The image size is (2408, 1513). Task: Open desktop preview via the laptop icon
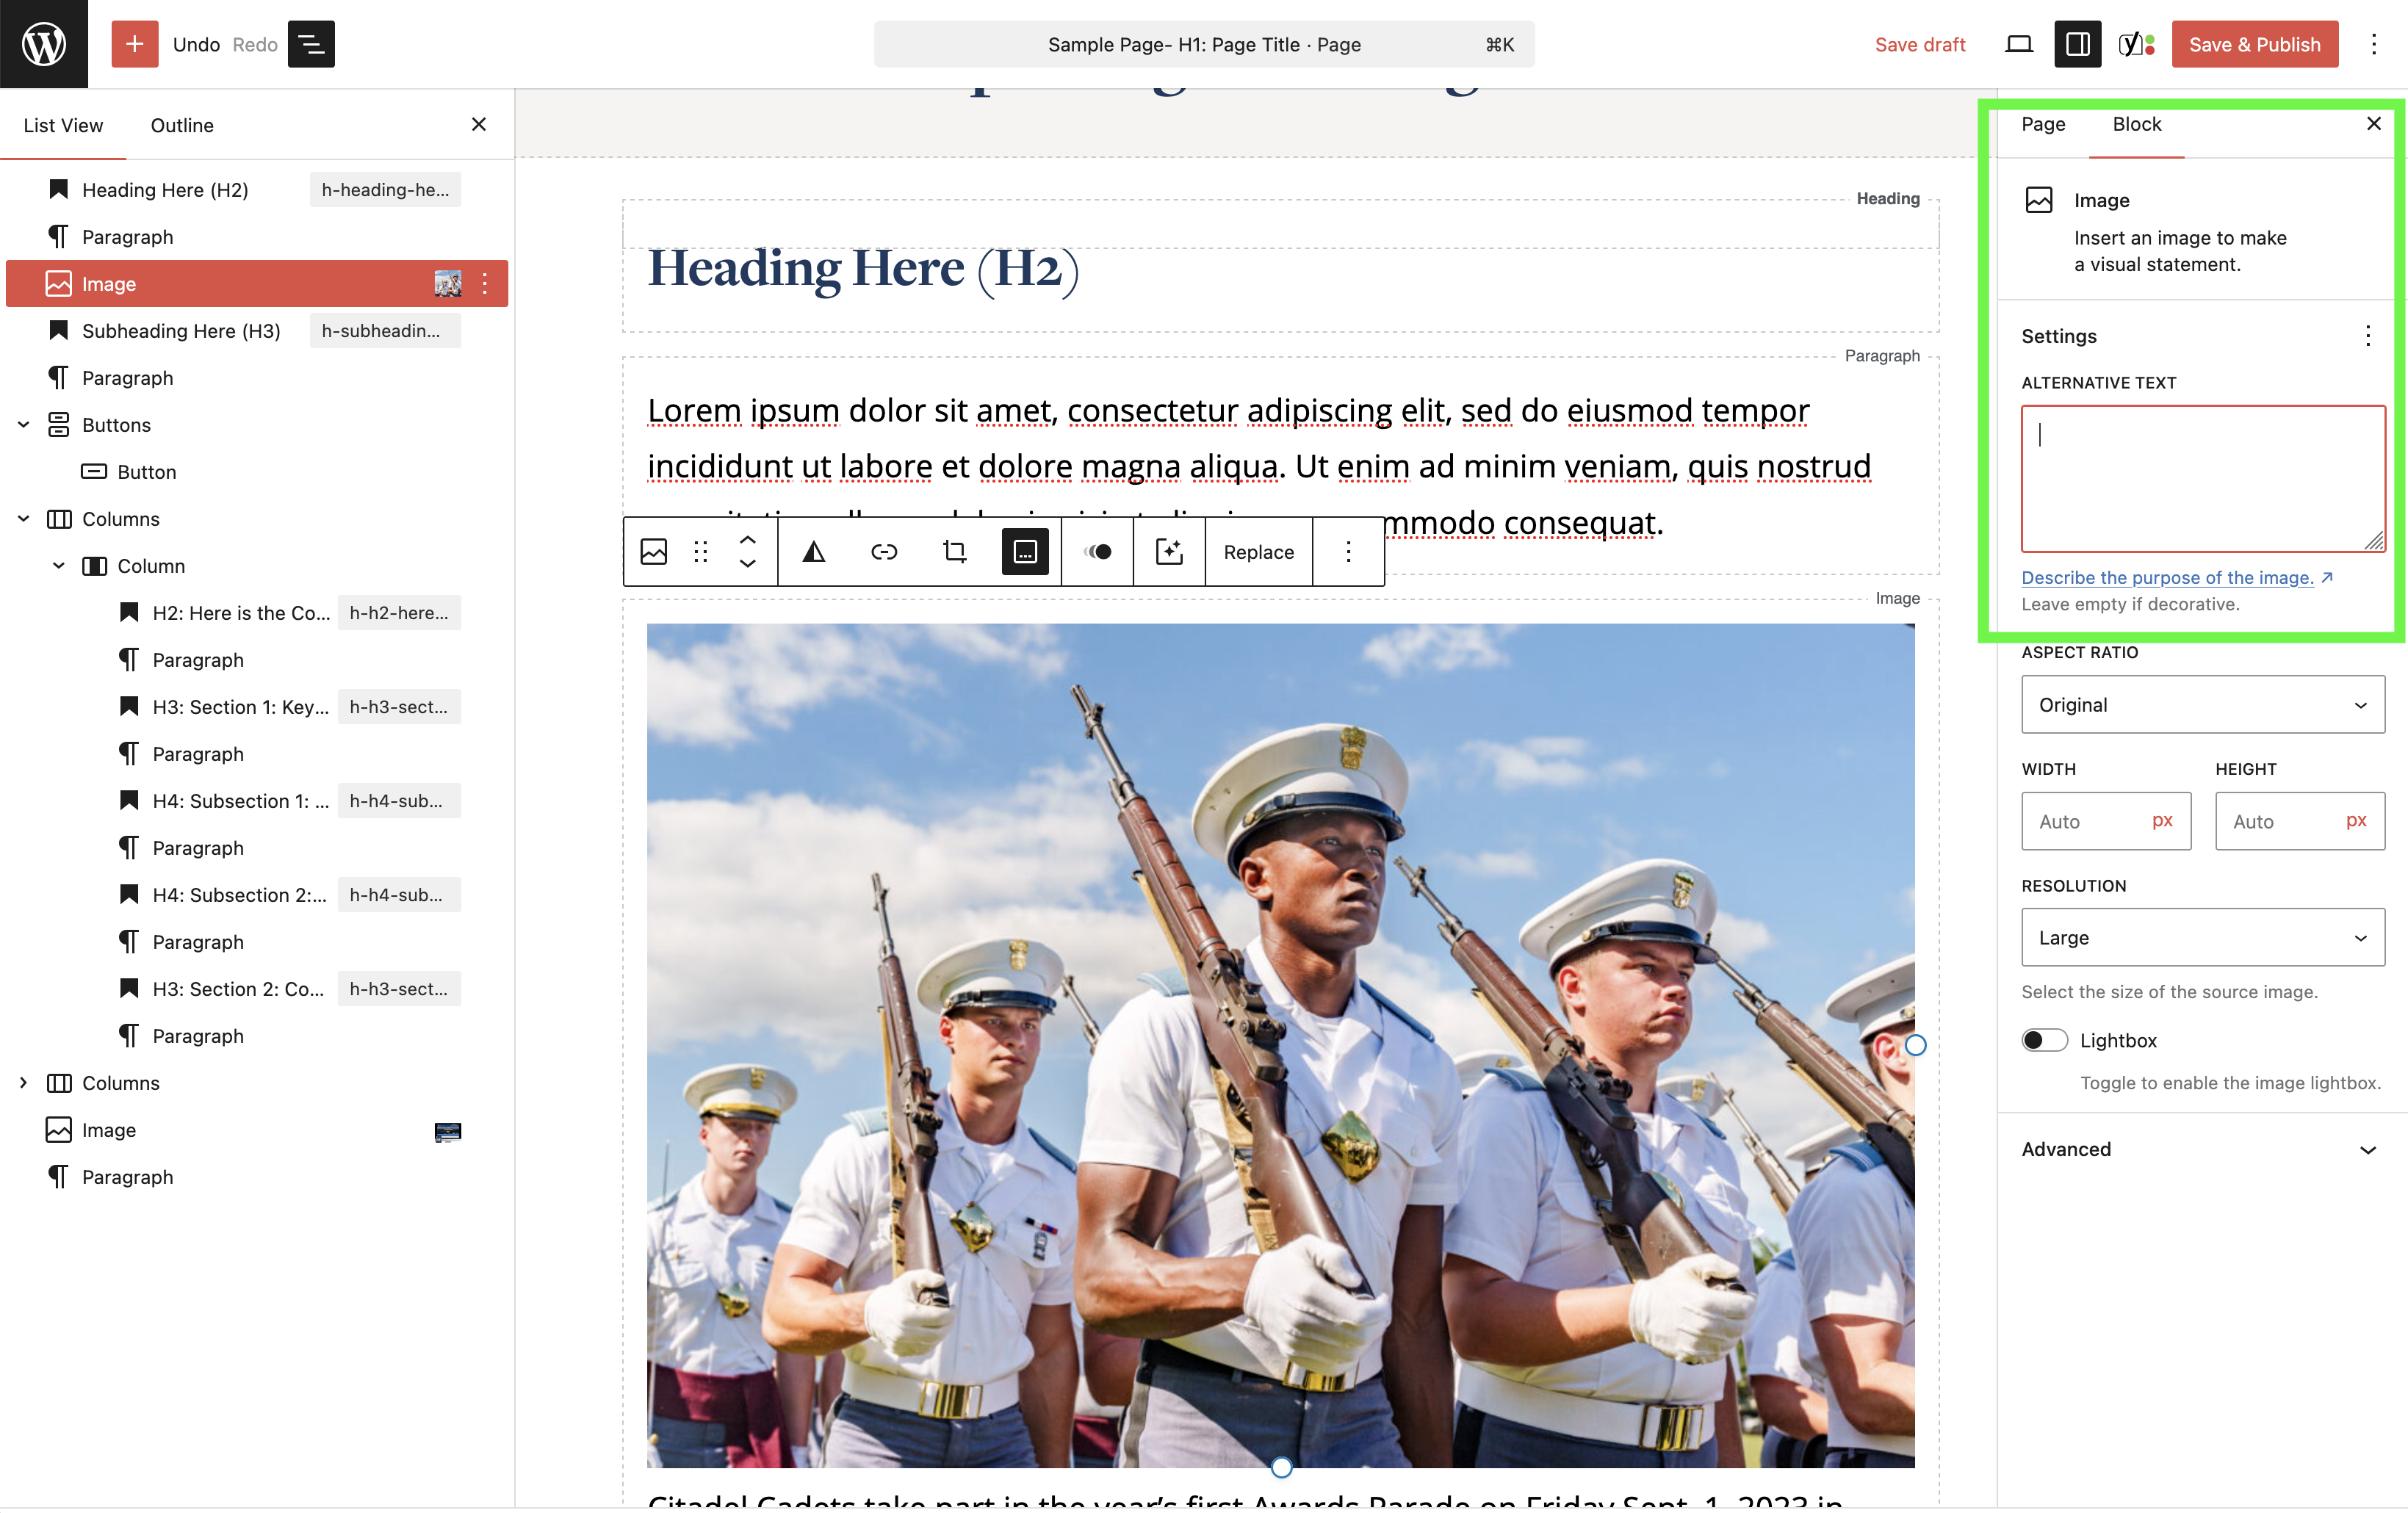pos(2019,44)
